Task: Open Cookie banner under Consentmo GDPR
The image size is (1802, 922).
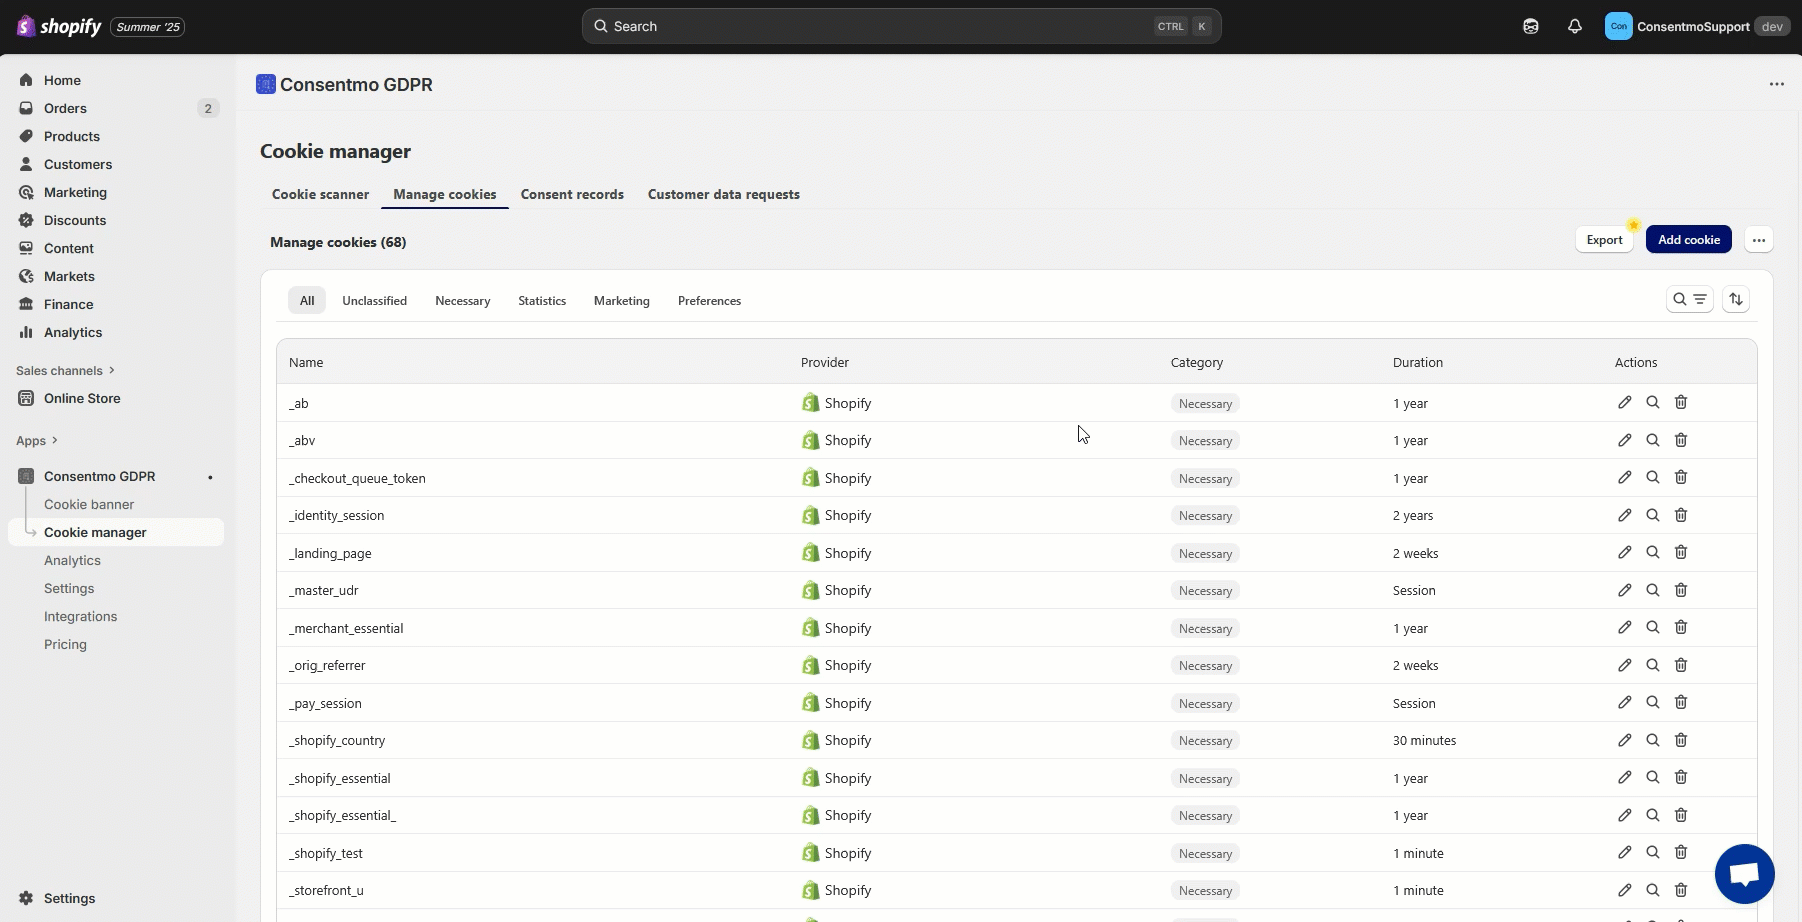Action: (89, 504)
